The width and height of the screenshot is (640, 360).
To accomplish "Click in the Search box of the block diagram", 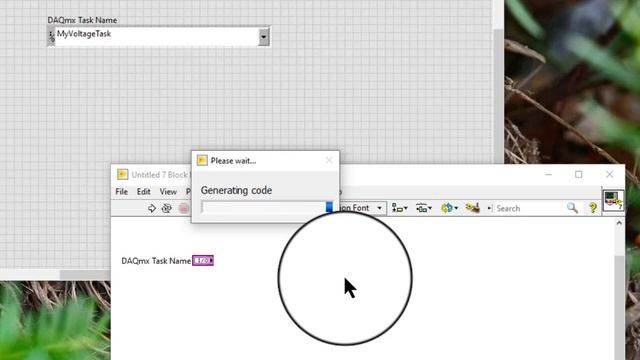I will pyautogui.click(x=530, y=208).
